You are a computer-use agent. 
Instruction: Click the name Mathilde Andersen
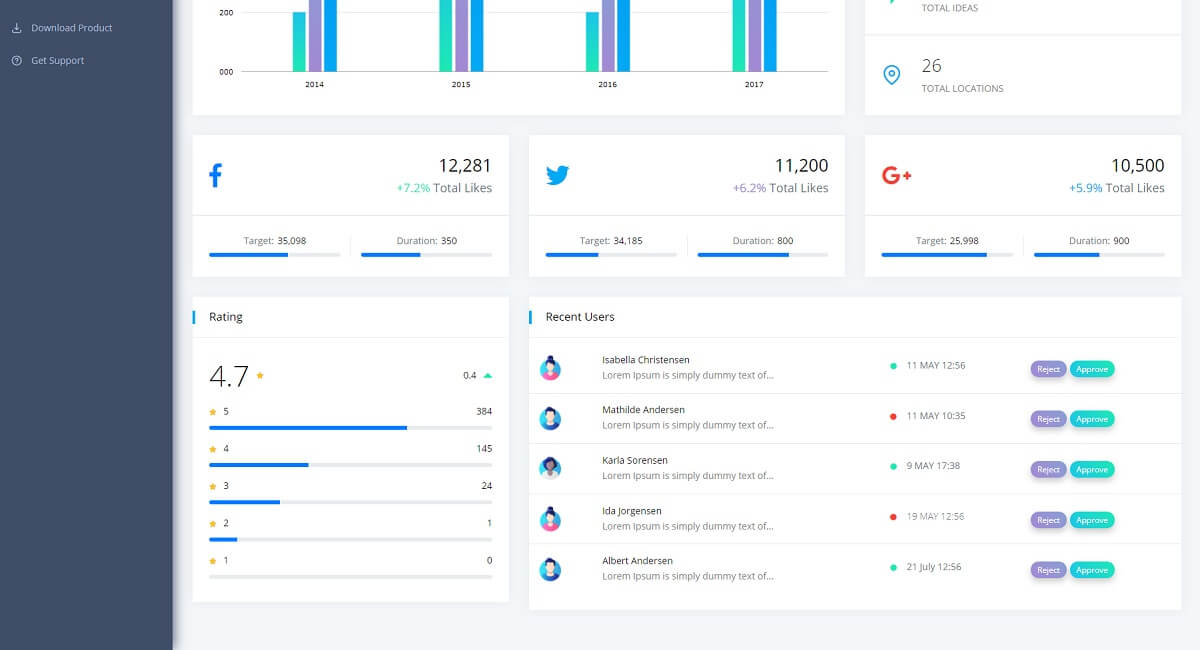[644, 410]
